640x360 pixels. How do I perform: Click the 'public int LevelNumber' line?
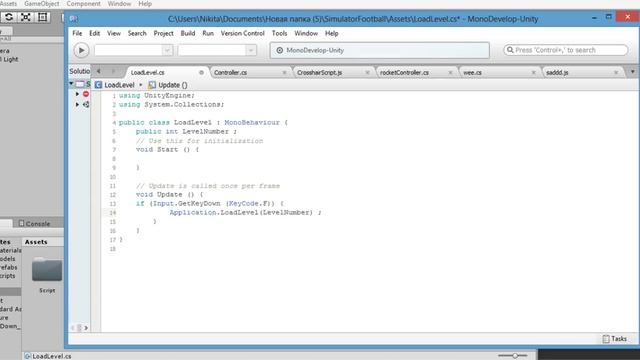[x=186, y=131]
